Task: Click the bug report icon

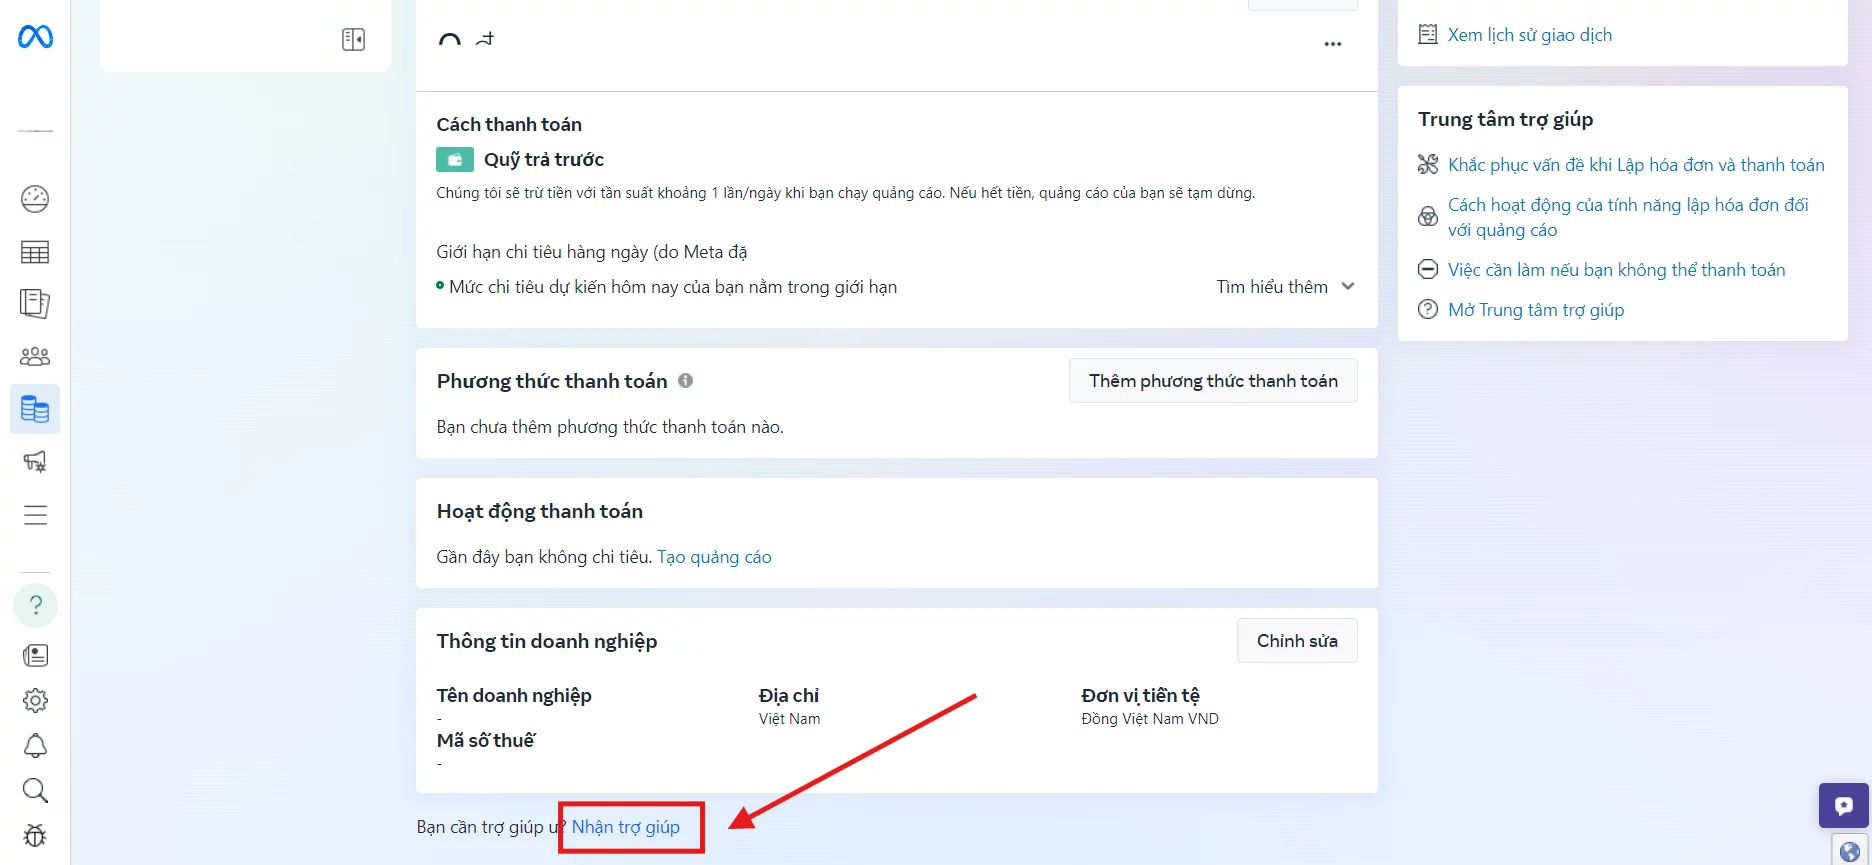Action: [x=35, y=835]
